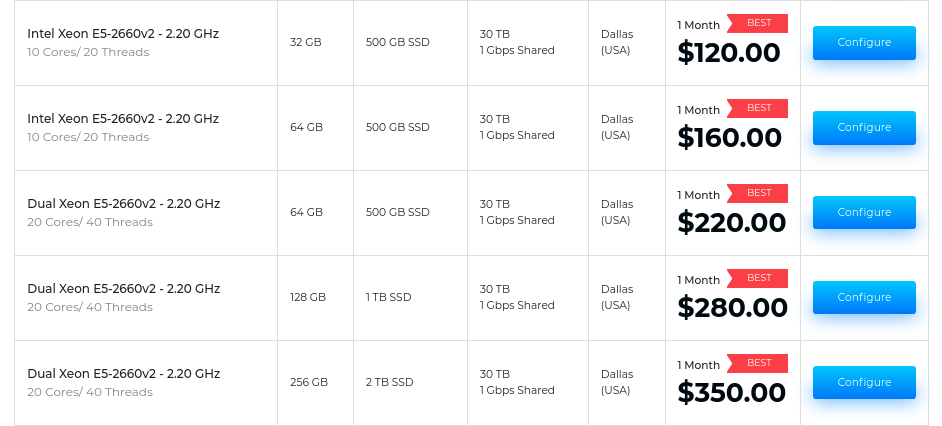Configure the $280.00 Dual Xeon server
Image resolution: width=942 pixels, height=426 pixels.
click(864, 297)
